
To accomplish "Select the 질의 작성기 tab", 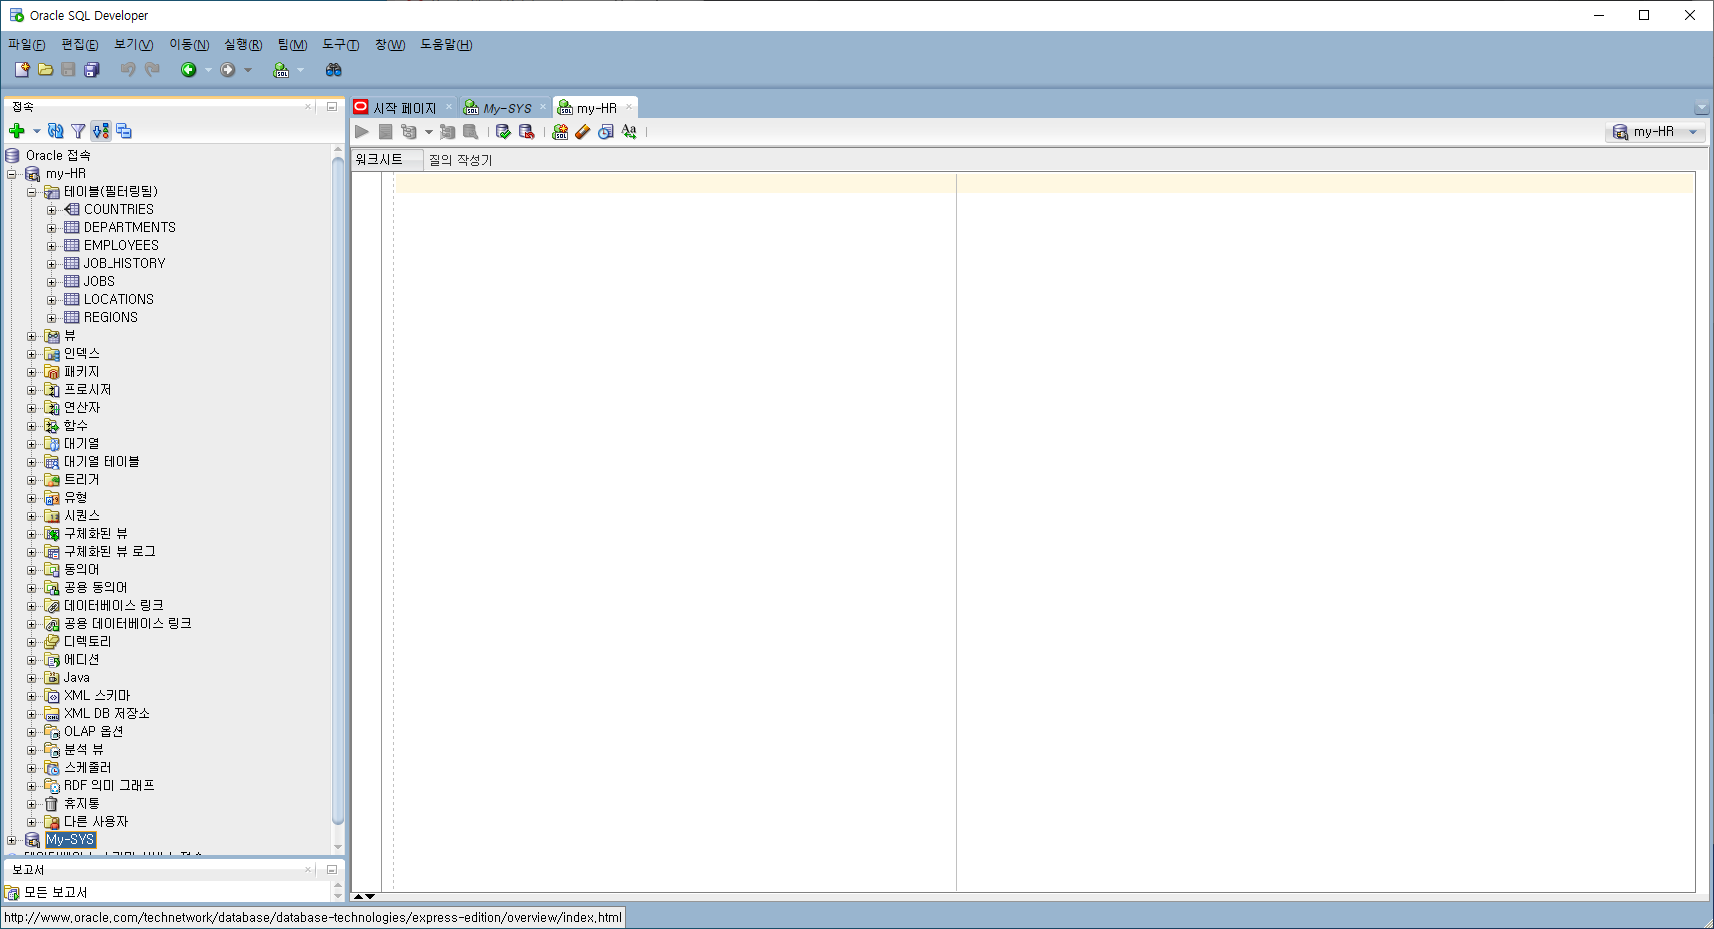I will tap(461, 160).
